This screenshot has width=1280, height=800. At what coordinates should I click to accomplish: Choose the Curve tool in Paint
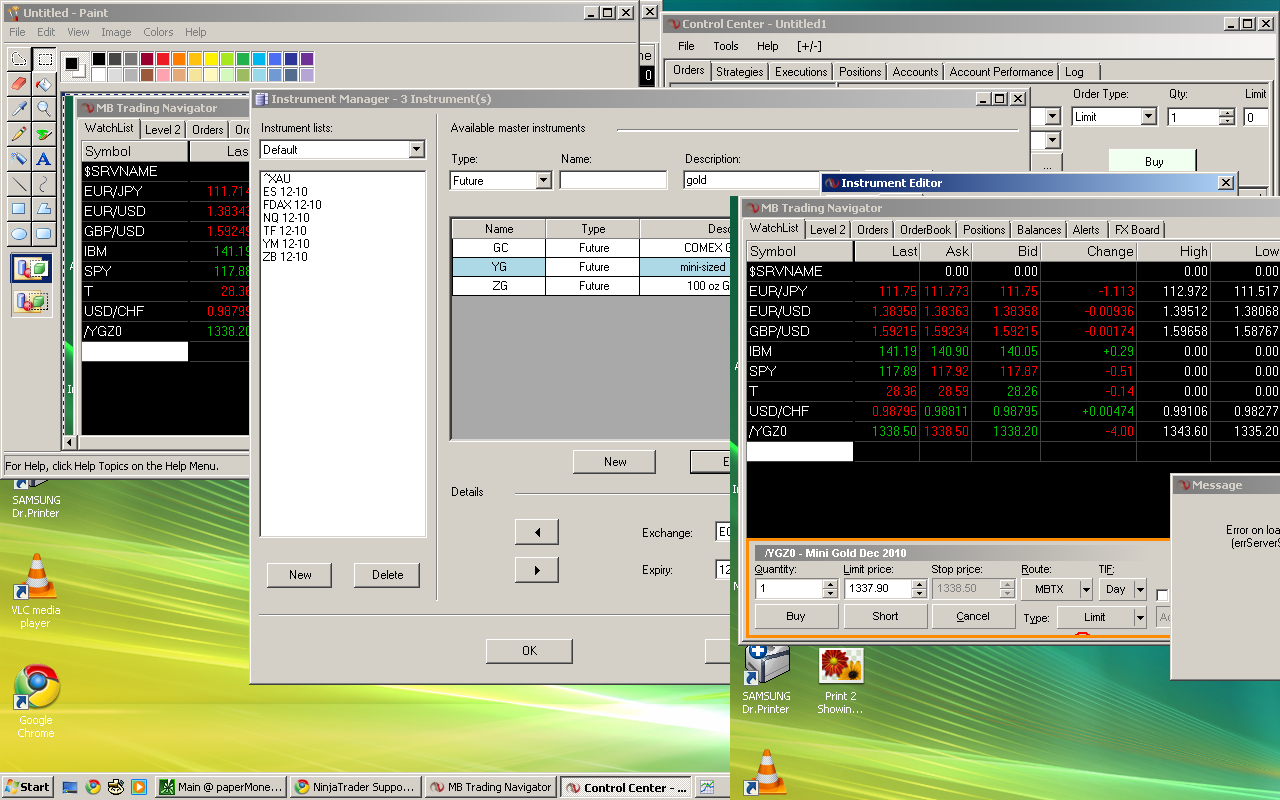(44, 184)
